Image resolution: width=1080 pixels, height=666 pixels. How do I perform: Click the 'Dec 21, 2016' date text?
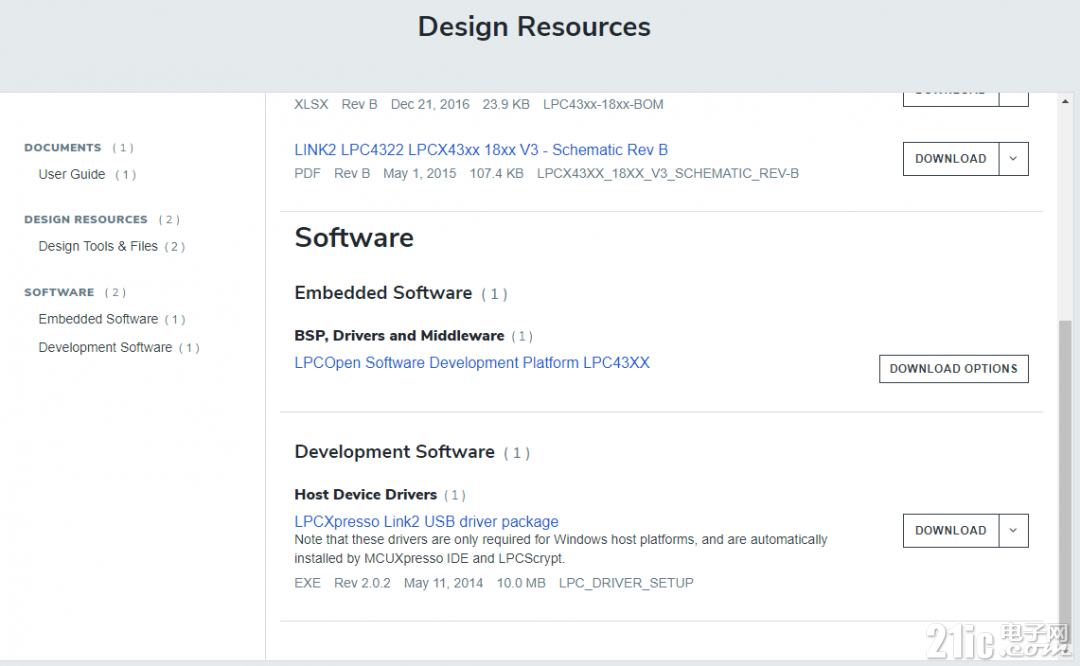(430, 104)
